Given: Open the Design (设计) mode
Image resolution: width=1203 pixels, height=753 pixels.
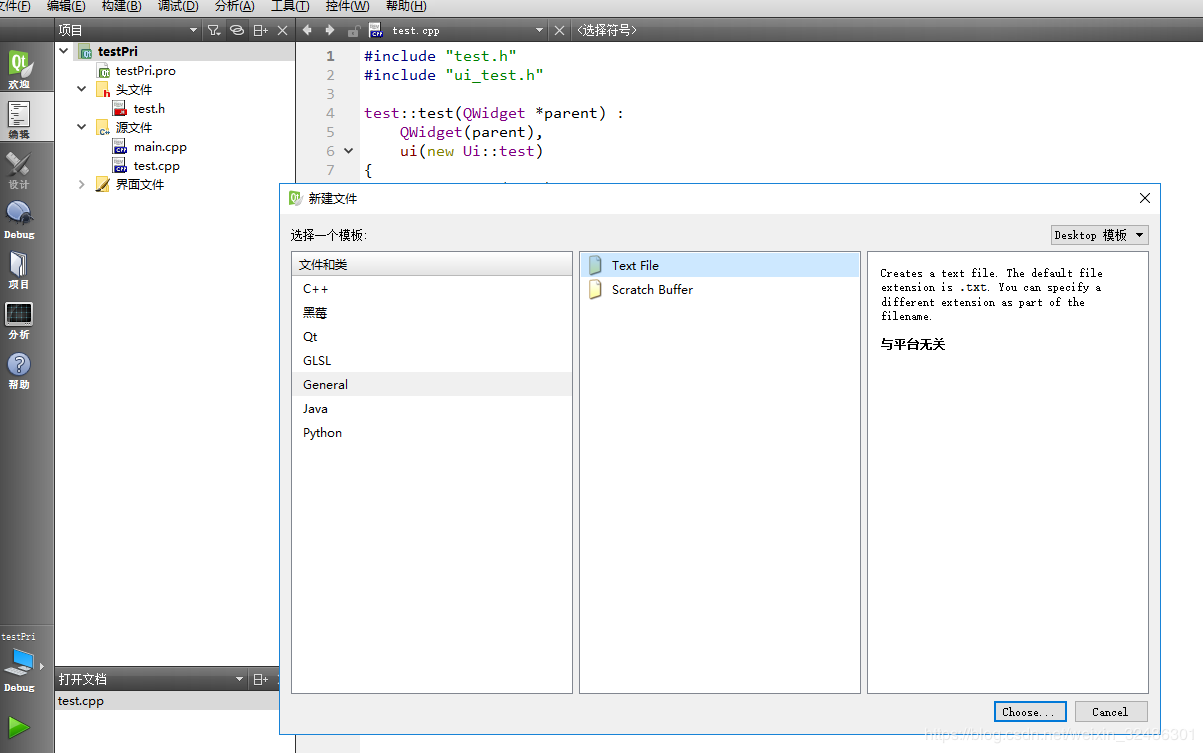Looking at the screenshot, I should point(19,169).
